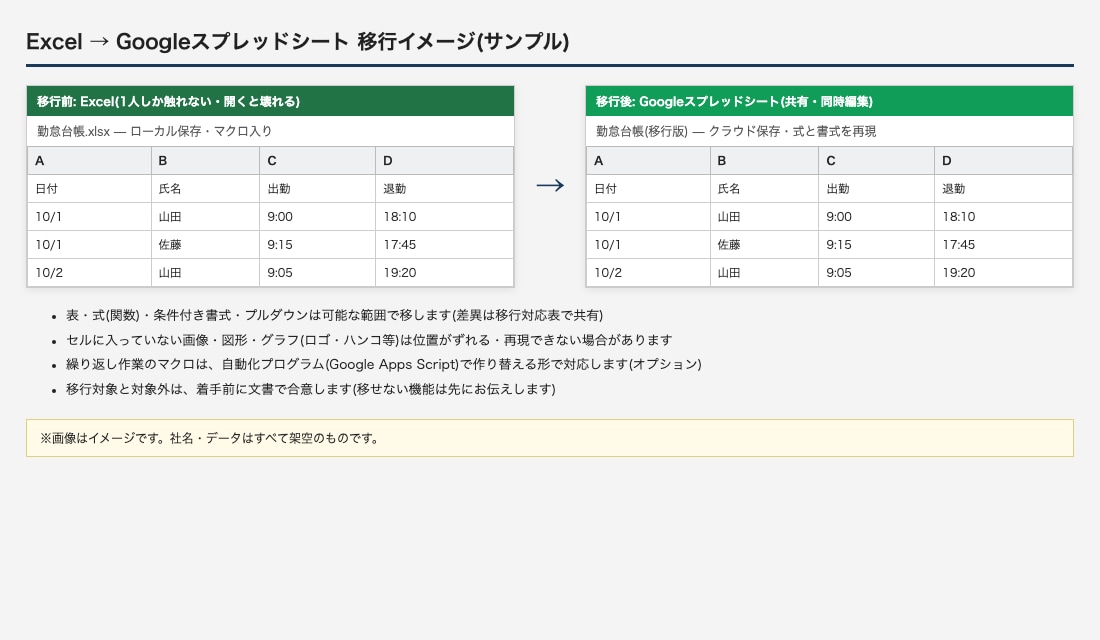This screenshot has width=1100, height=640.
Task: Pick "山田" in the 9:00 row of 移行後 table
Action: [765, 217]
